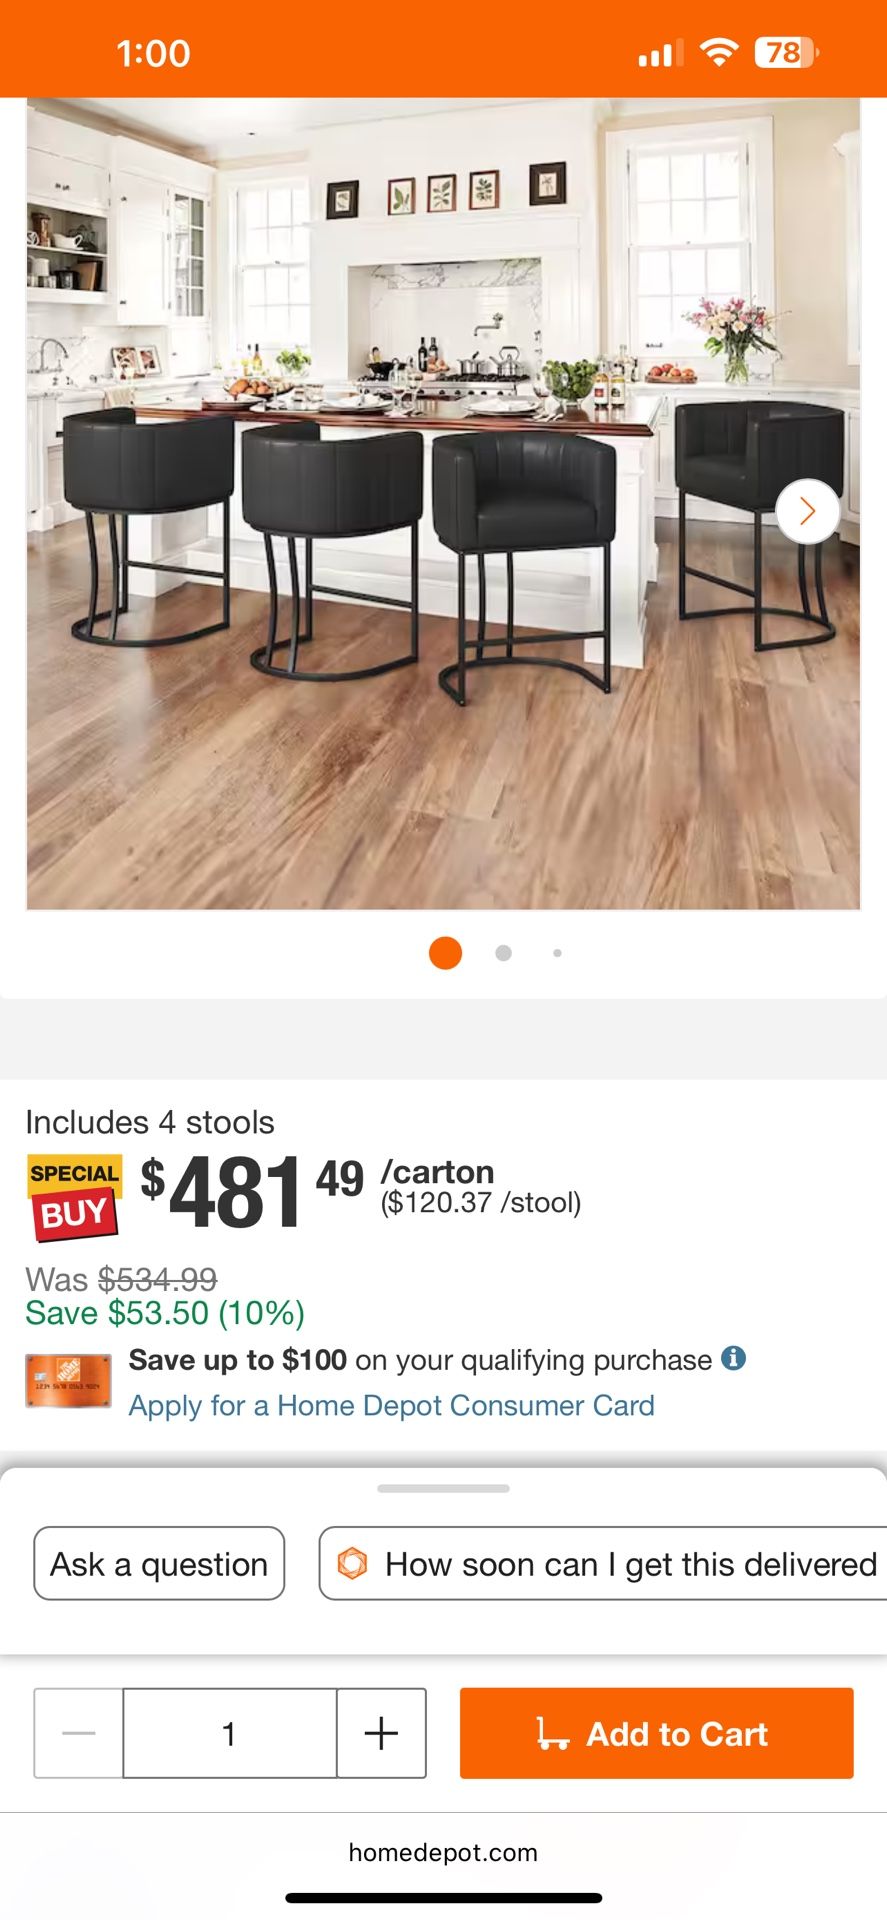Select the third carousel page dot
Viewport: 887px width, 1920px height.
pyautogui.click(x=557, y=953)
